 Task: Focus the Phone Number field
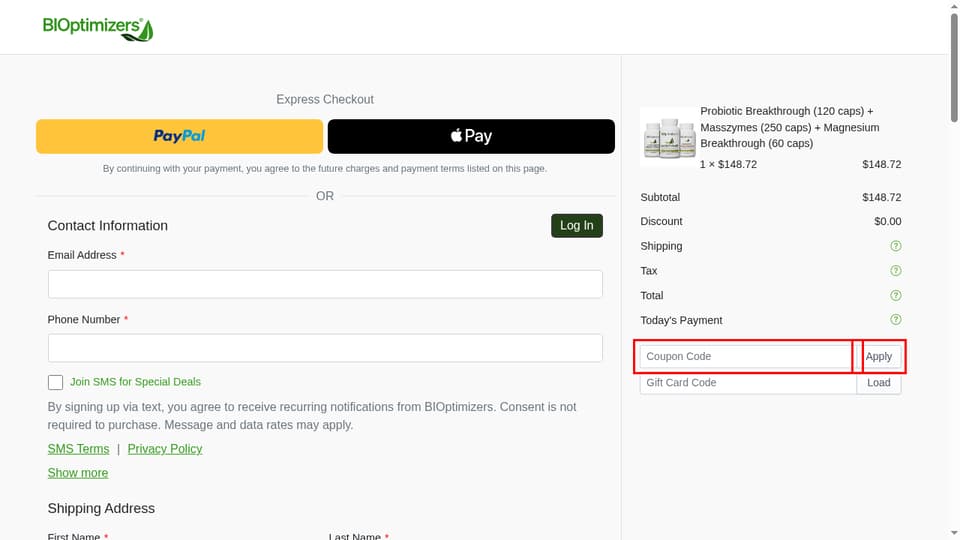[x=325, y=348]
